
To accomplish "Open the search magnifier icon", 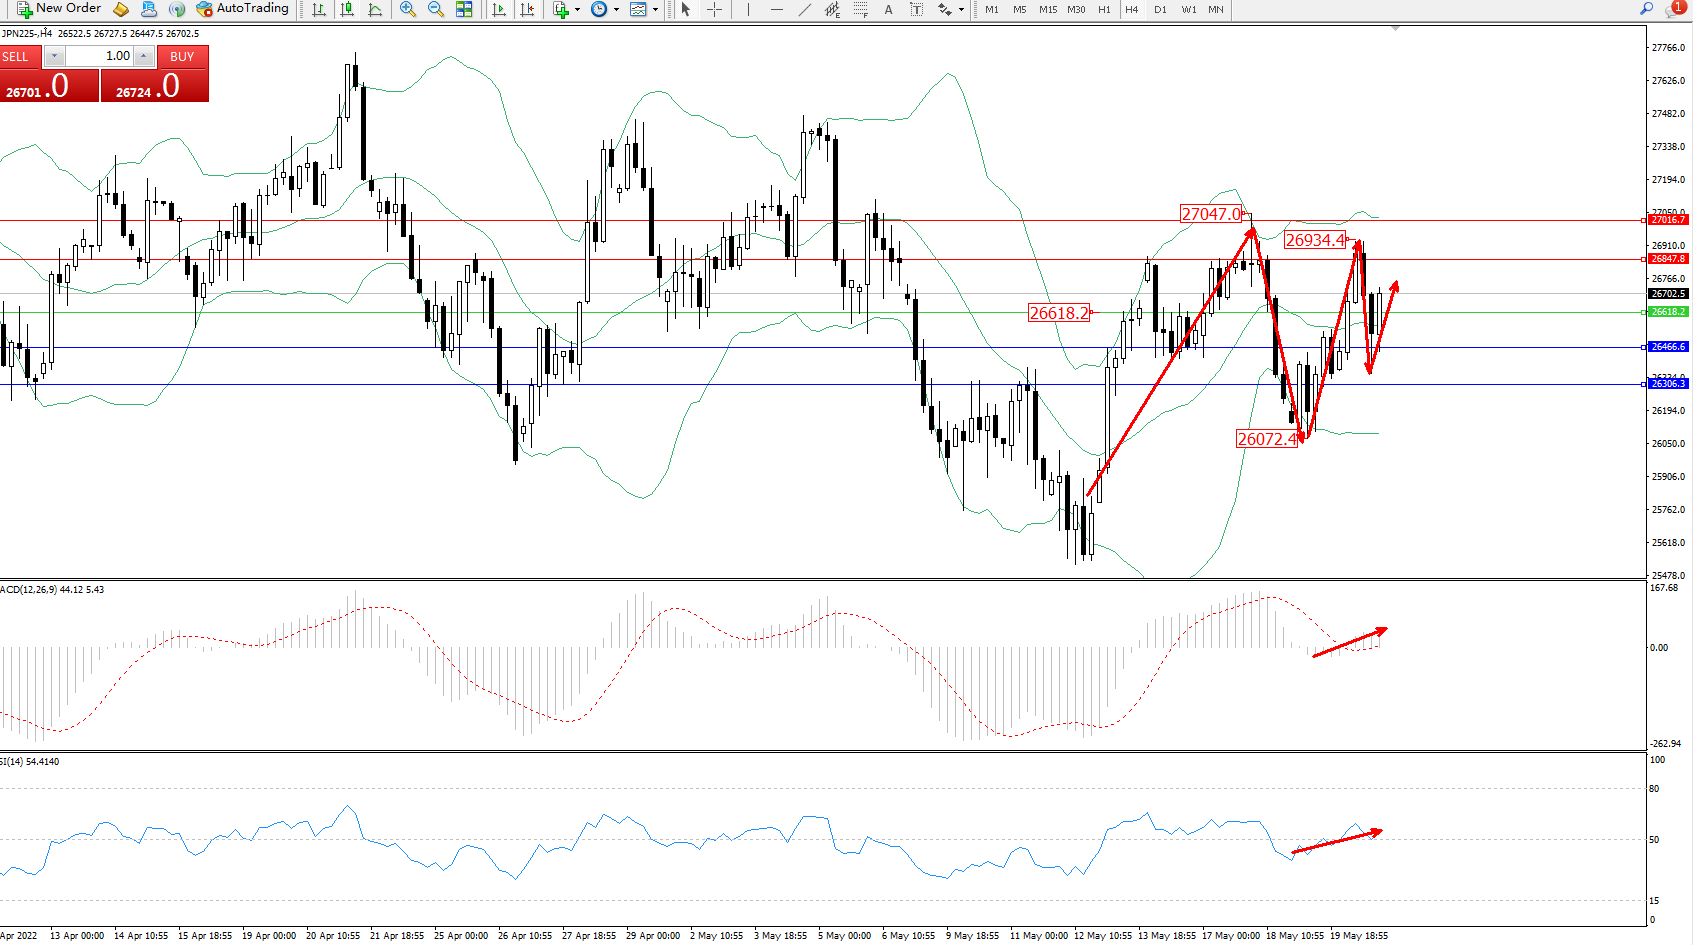I will pyautogui.click(x=1646, y=9).
